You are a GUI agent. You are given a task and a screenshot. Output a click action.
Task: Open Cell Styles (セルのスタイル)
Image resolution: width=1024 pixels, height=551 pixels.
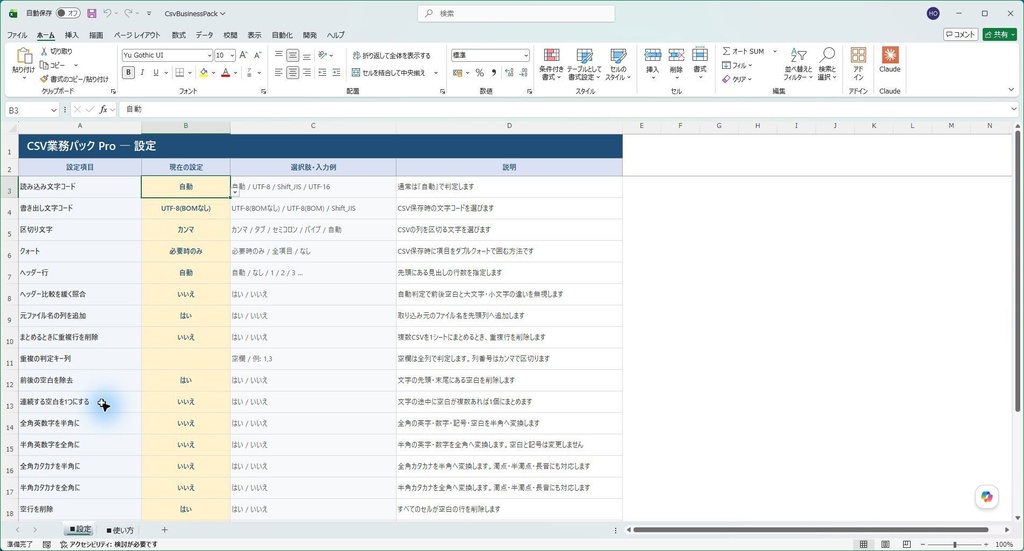coord(618,64)
